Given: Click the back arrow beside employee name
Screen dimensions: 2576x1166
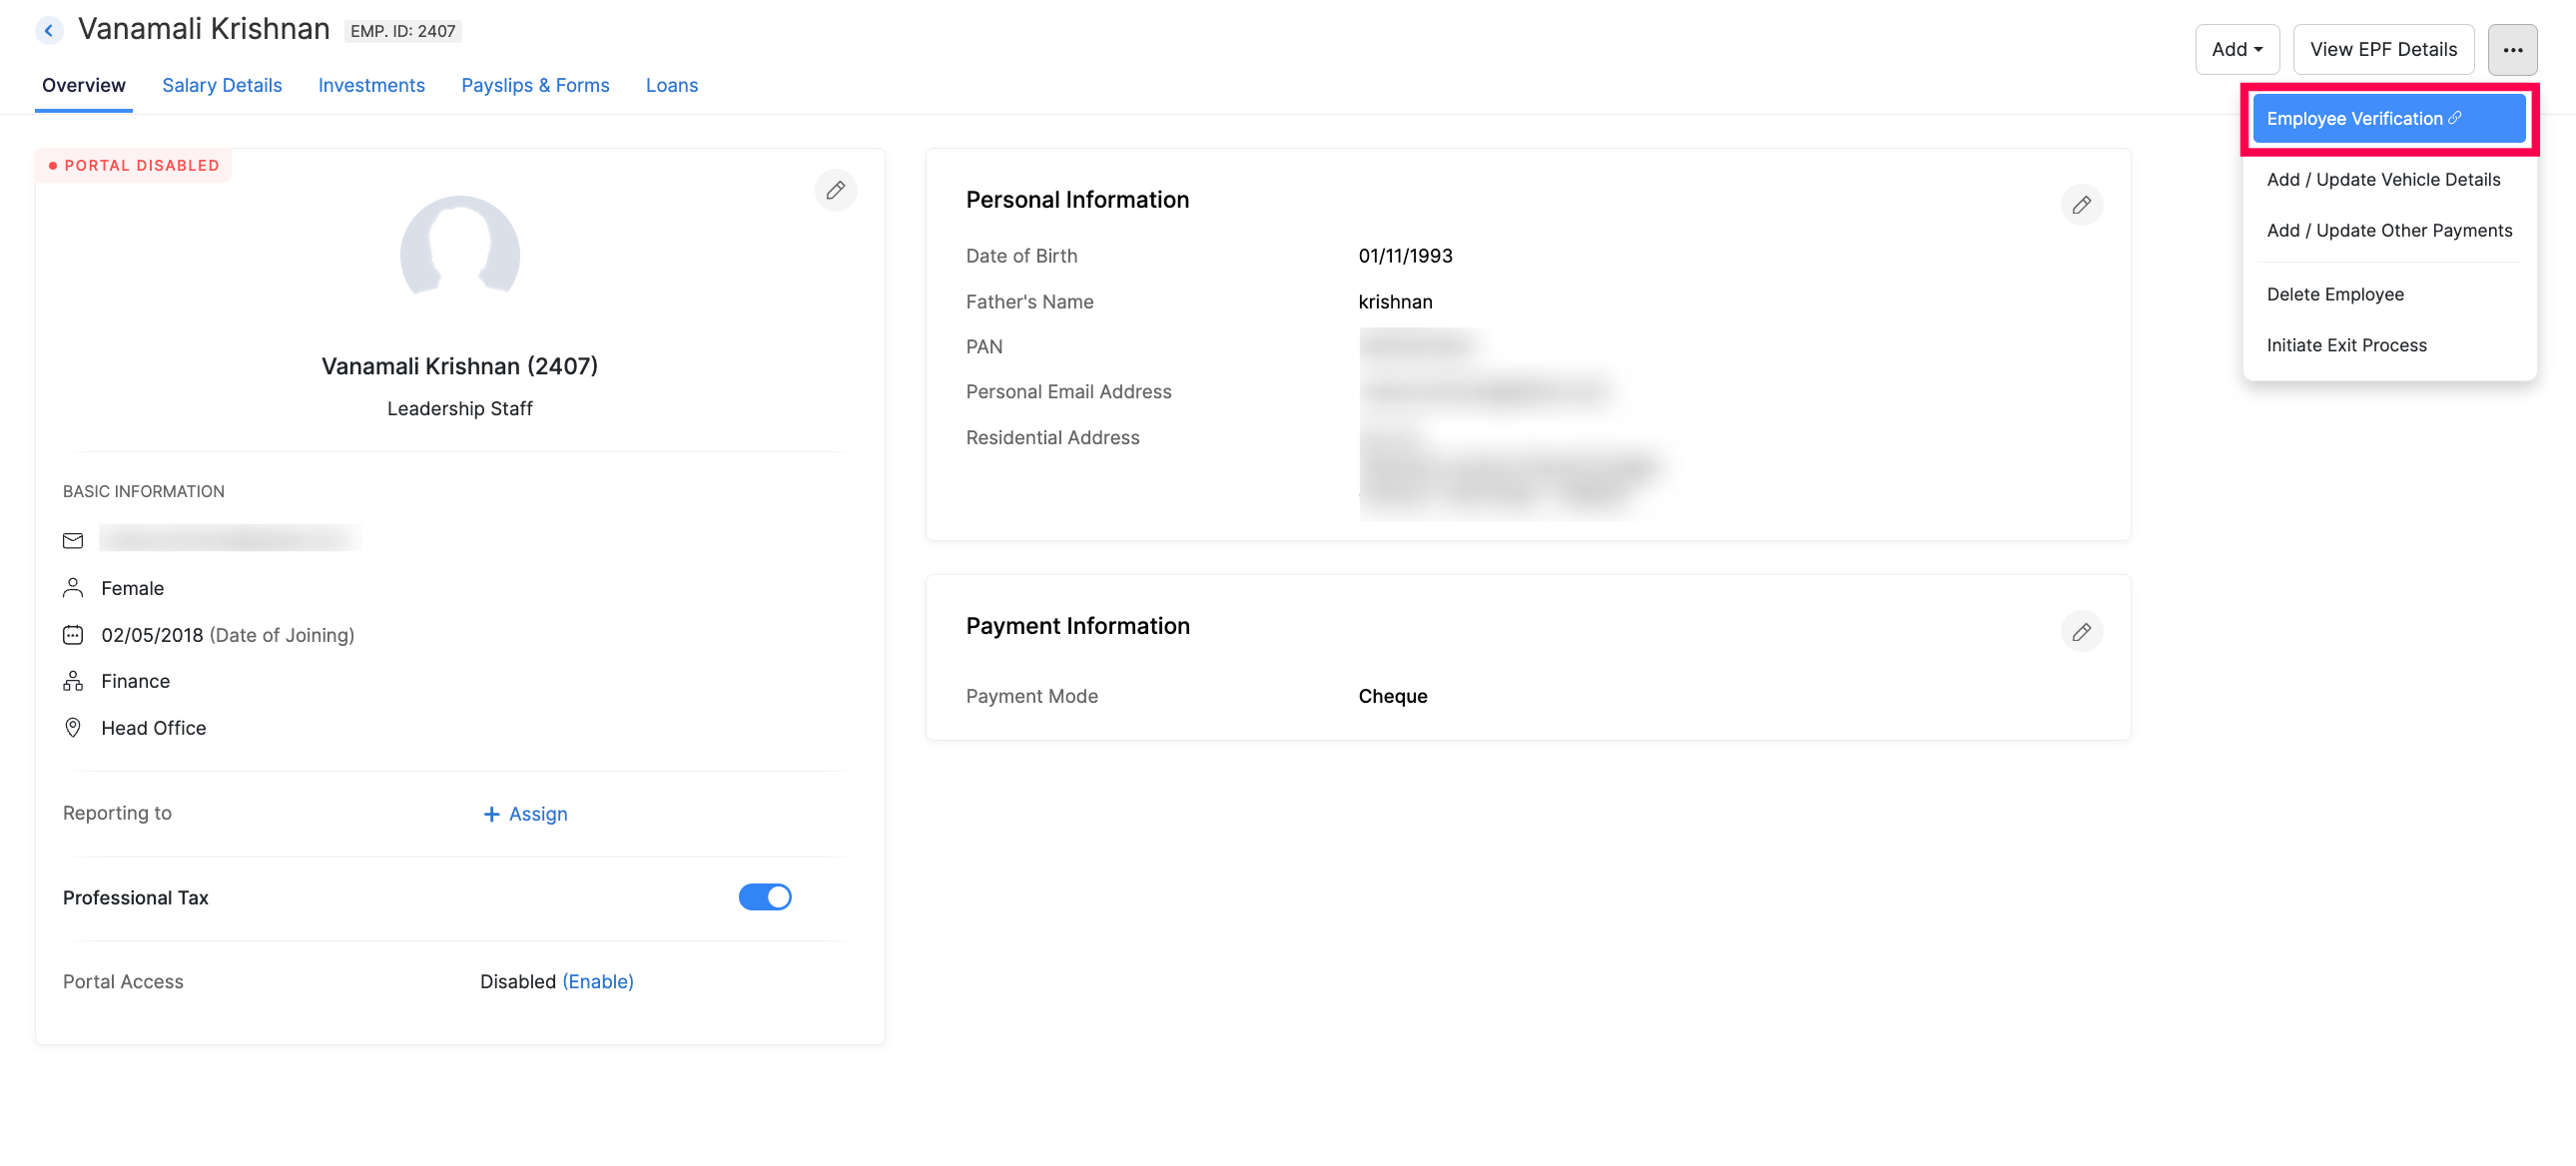Looking at the screenshot, I should click(48, 30).
